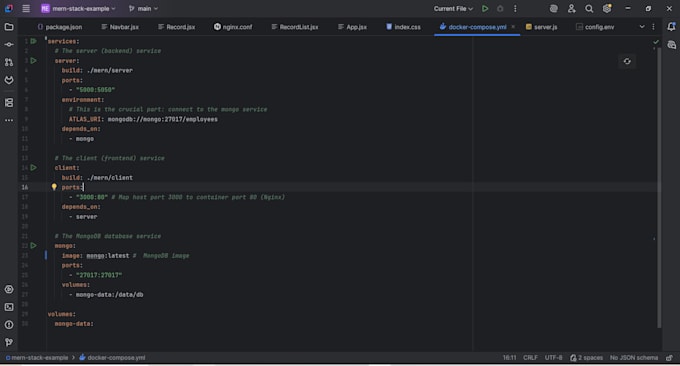Click the "3000:80" port mapping value
680x366 pixels.
[92, 197]
